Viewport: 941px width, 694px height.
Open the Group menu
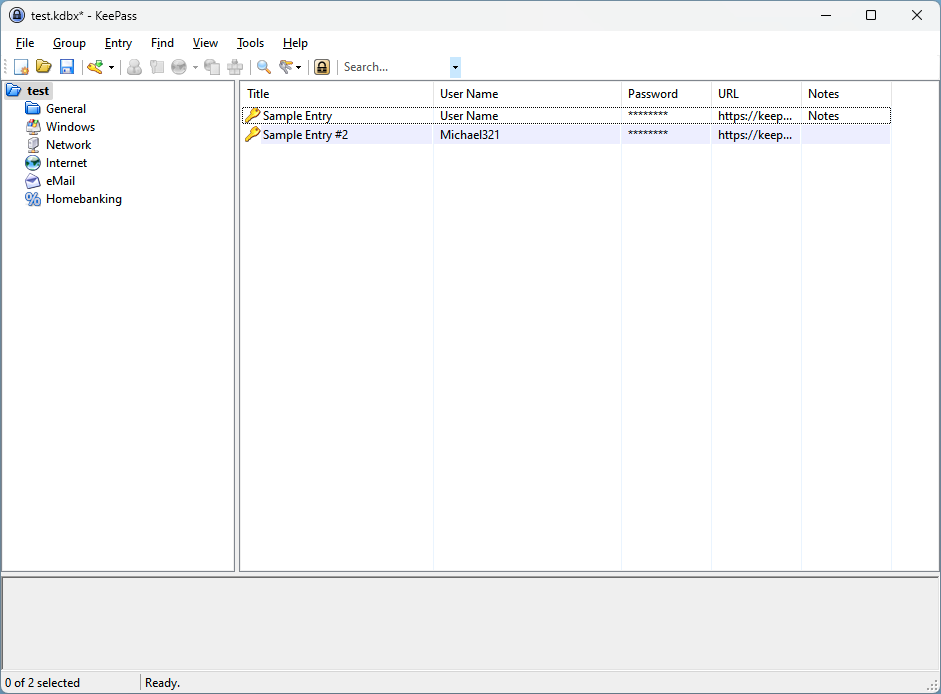coord(69,43)
